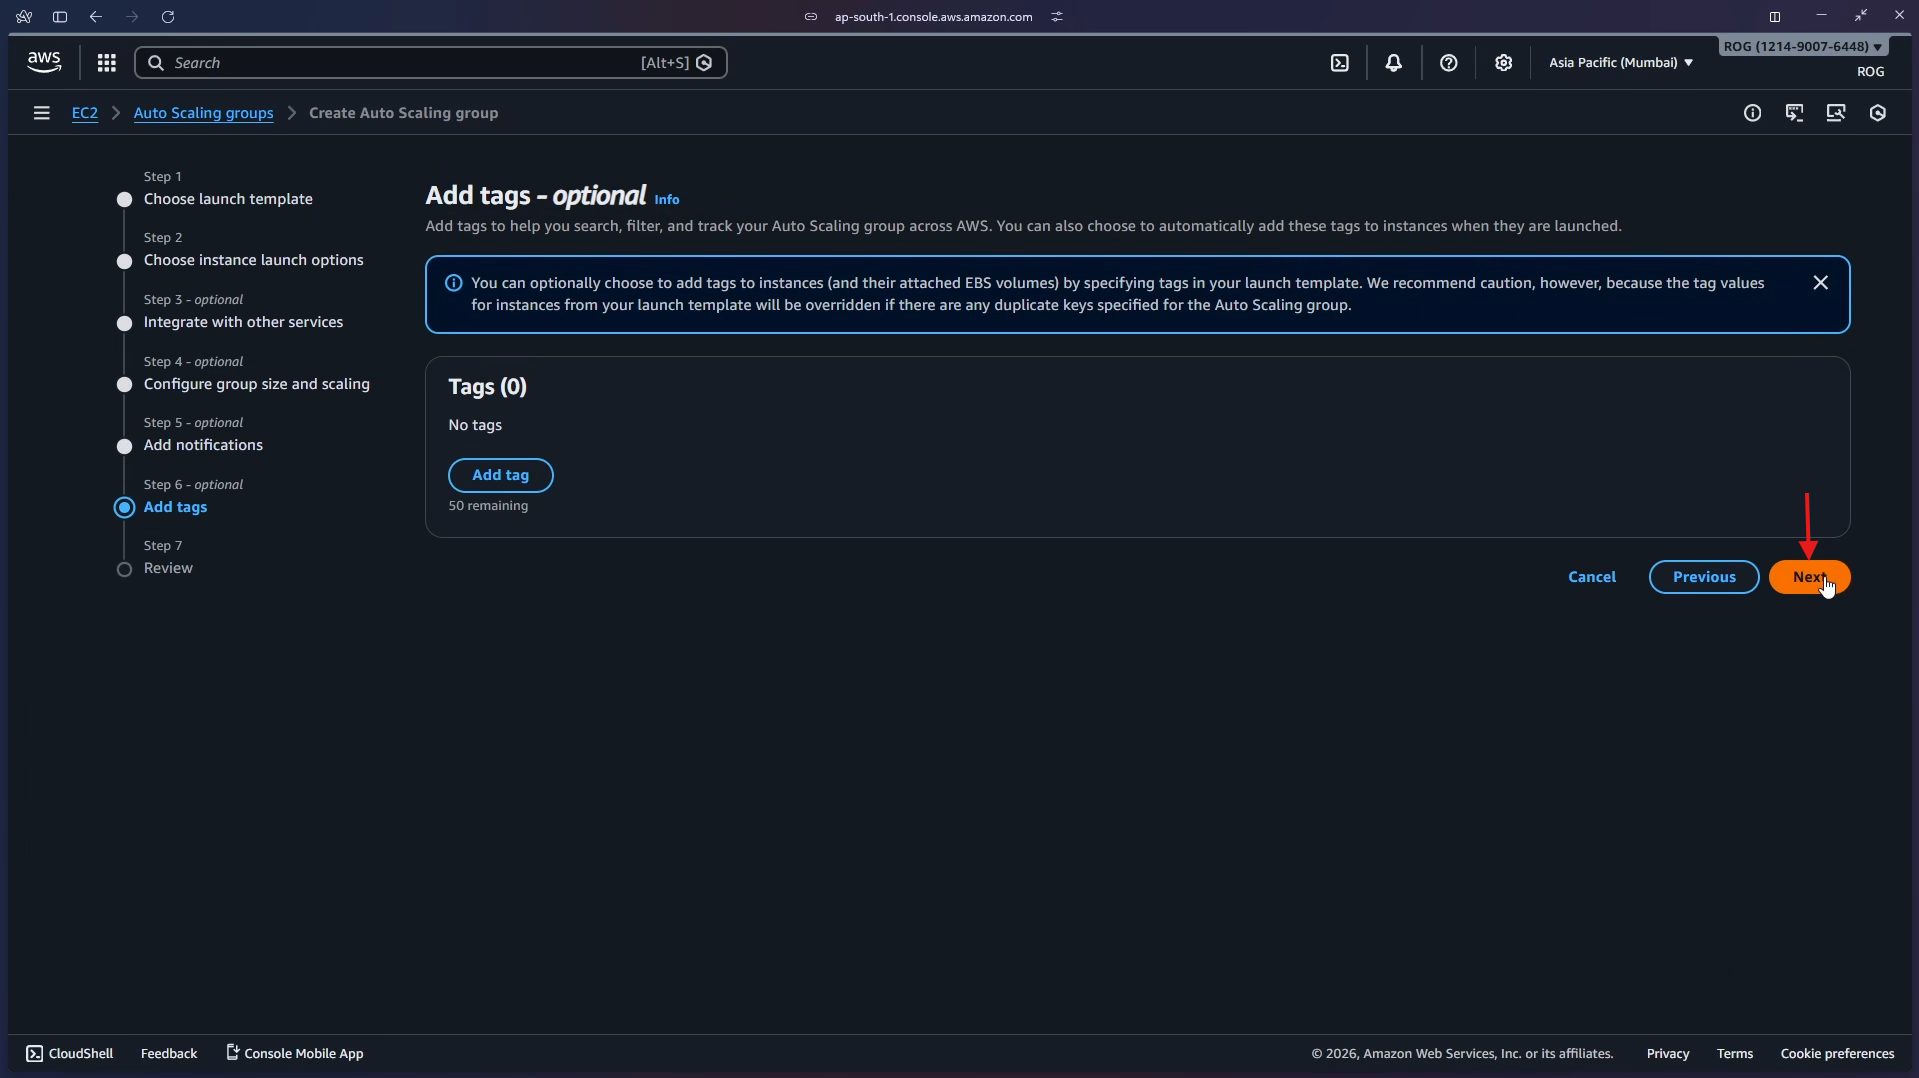Open the sidebar hamburger menu
Screen dimensions: 1919x1078
click(x=41, y=113)
